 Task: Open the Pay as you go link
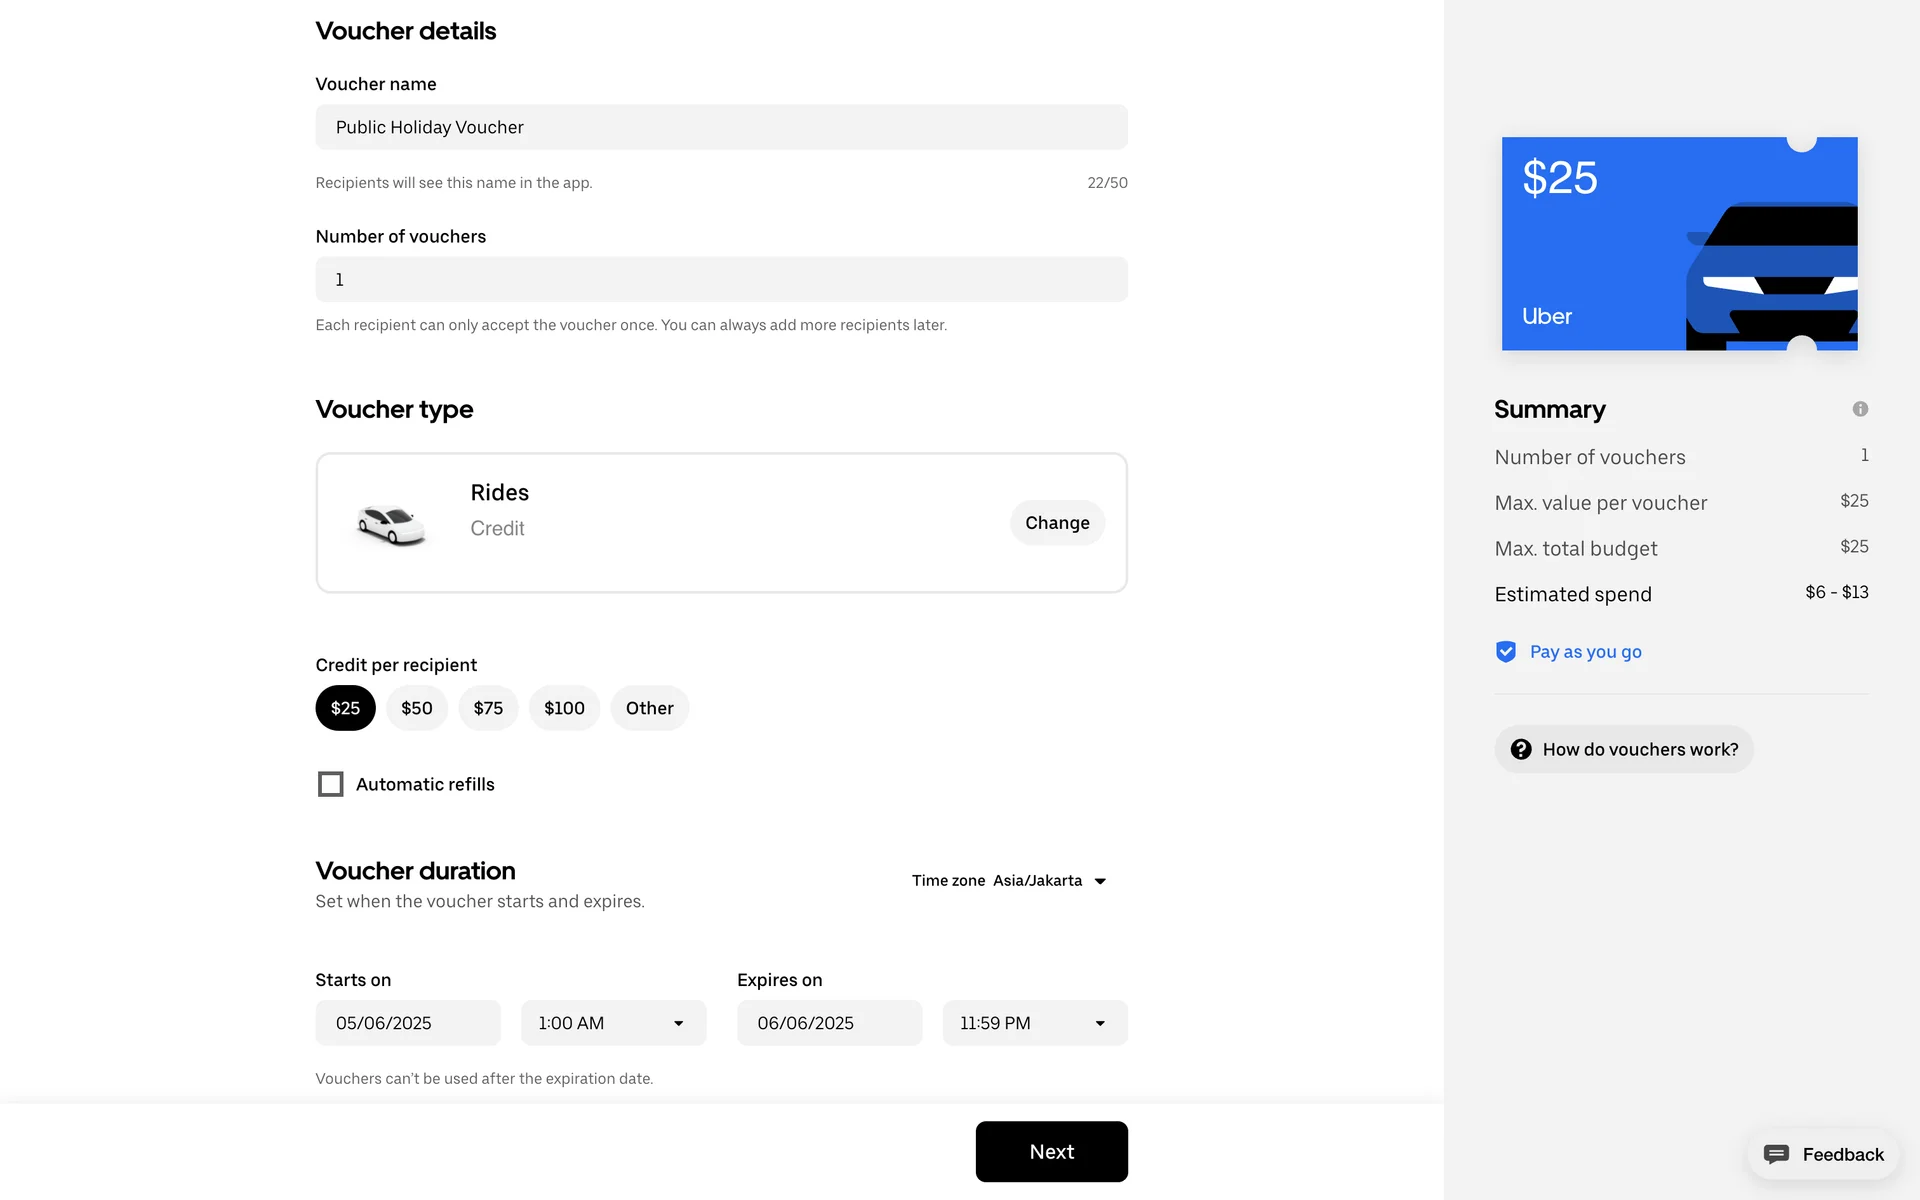click(1585, 652)
